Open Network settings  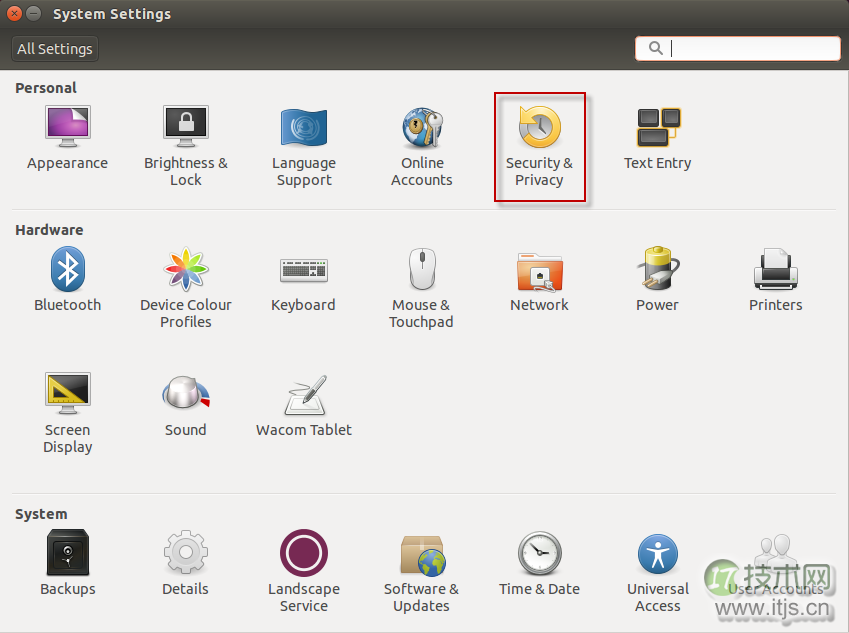pyautogui.click(x=539, y=282)
